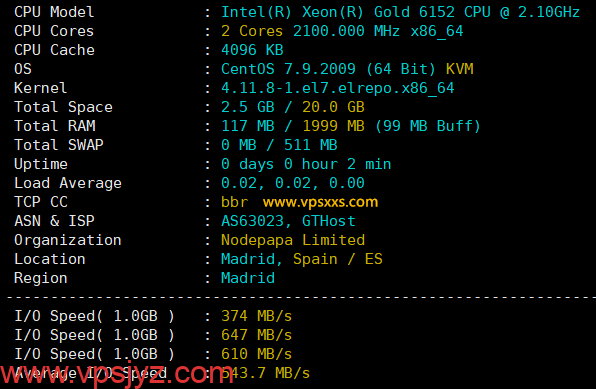The height and width of the screenshot is (389, 596).
Task: Click the Uptime value line
Action: click(306, 164)
